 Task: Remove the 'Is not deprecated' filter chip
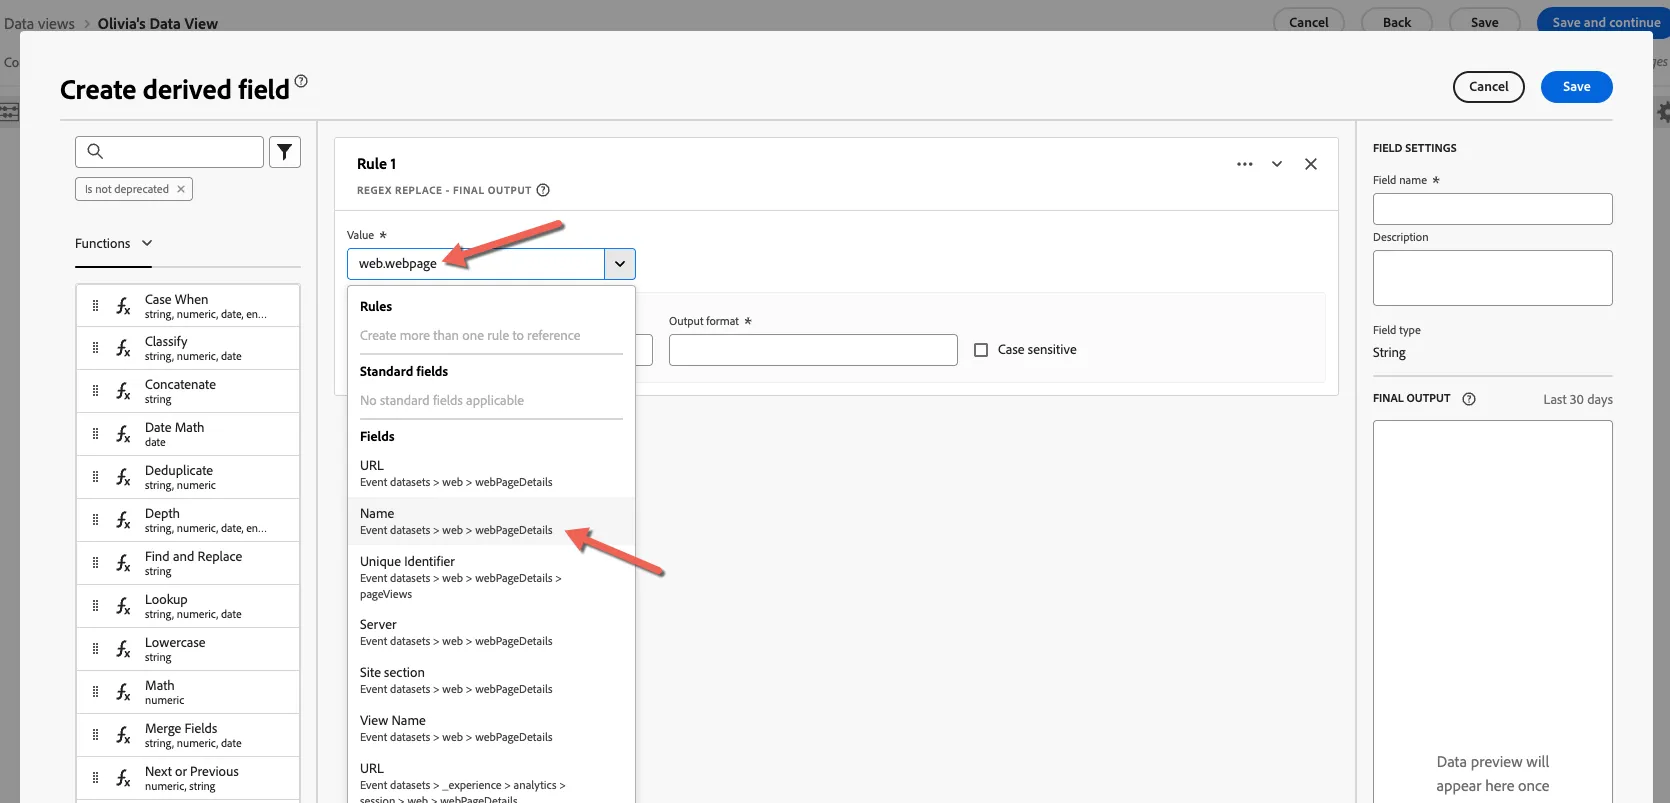click(x=181, y=189)
